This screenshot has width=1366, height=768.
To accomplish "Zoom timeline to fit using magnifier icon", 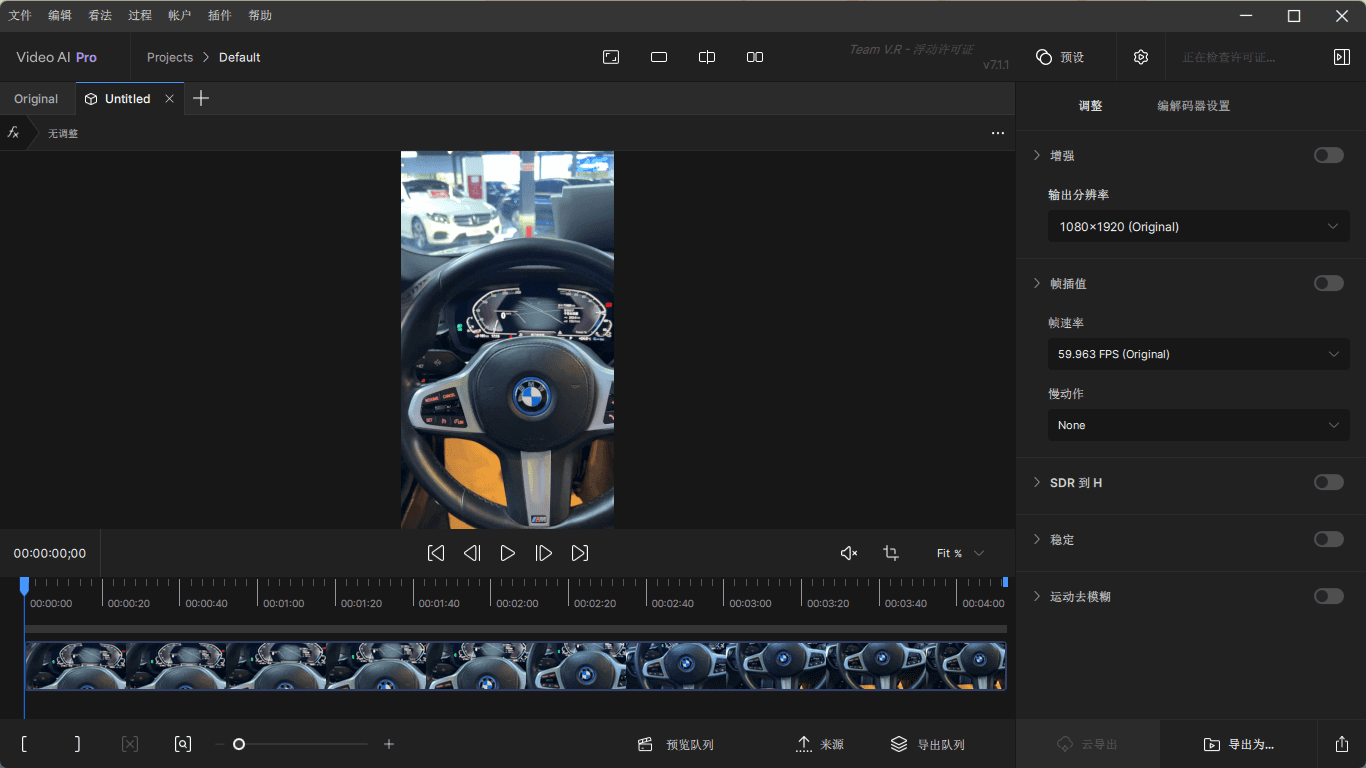I will tap(182, 744).
